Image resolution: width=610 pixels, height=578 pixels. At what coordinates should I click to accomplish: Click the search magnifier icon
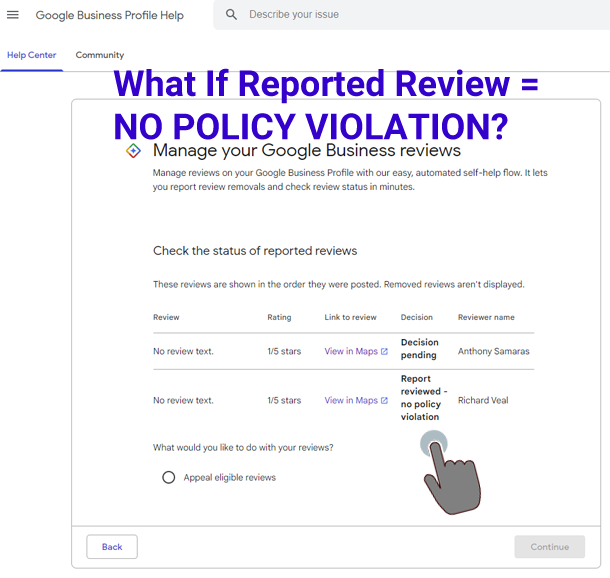[231, 15]
